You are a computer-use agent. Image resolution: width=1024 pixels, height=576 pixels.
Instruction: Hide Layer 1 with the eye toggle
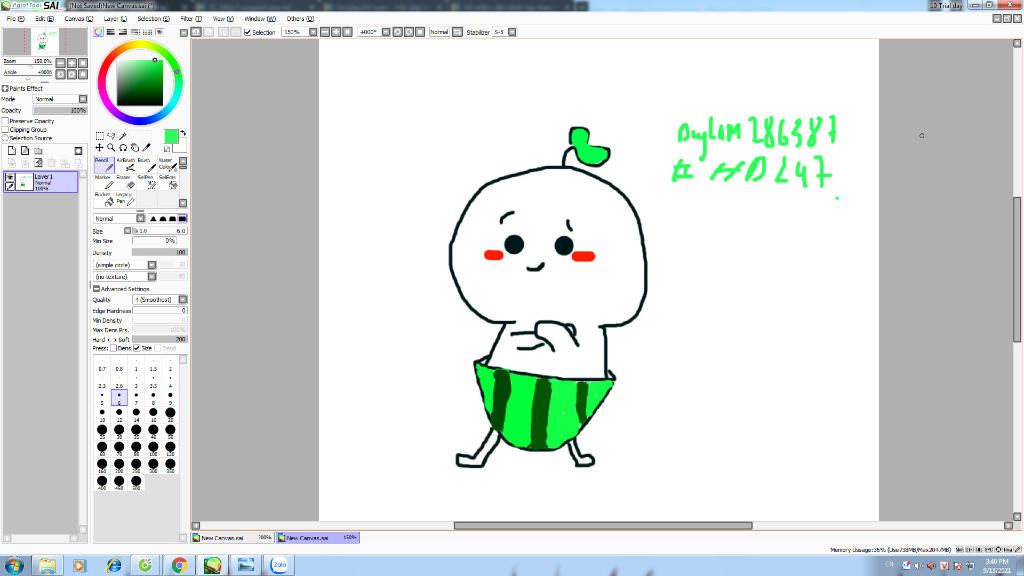coord(10,177)
